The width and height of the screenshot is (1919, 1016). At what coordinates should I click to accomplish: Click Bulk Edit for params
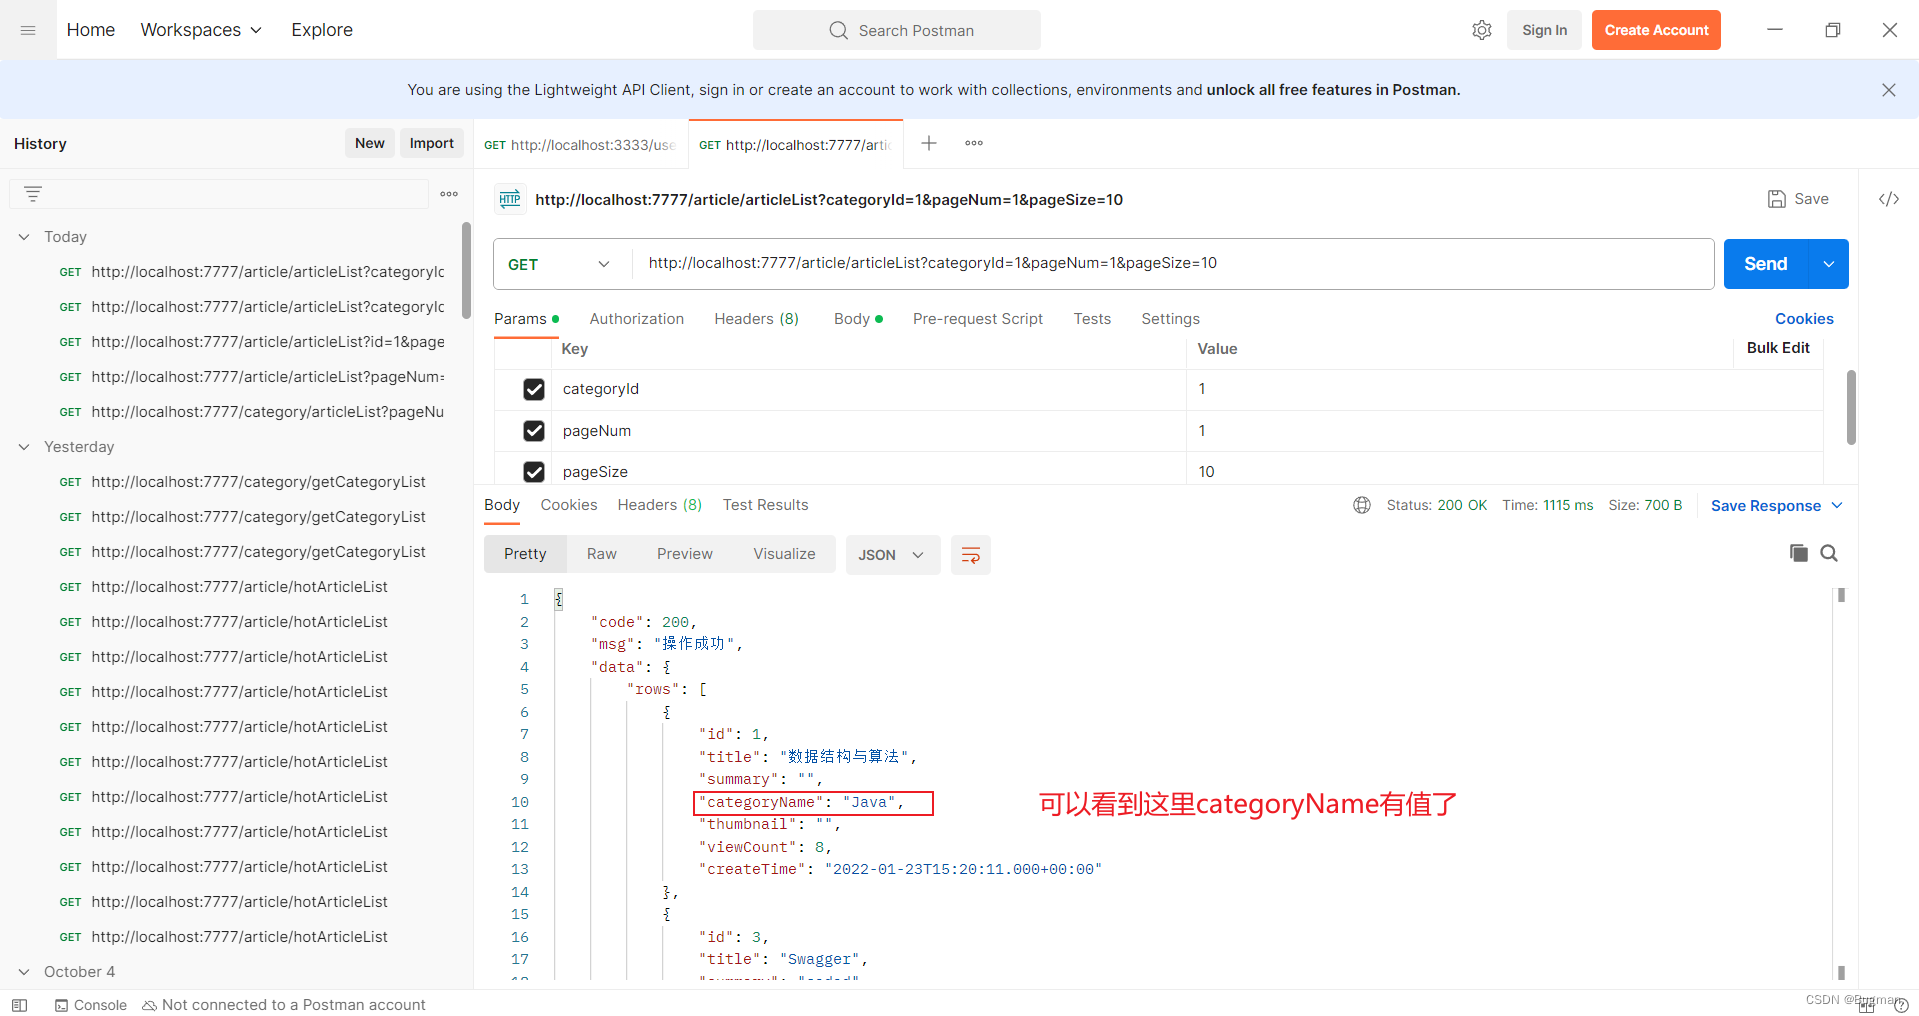coord(1778,348)
